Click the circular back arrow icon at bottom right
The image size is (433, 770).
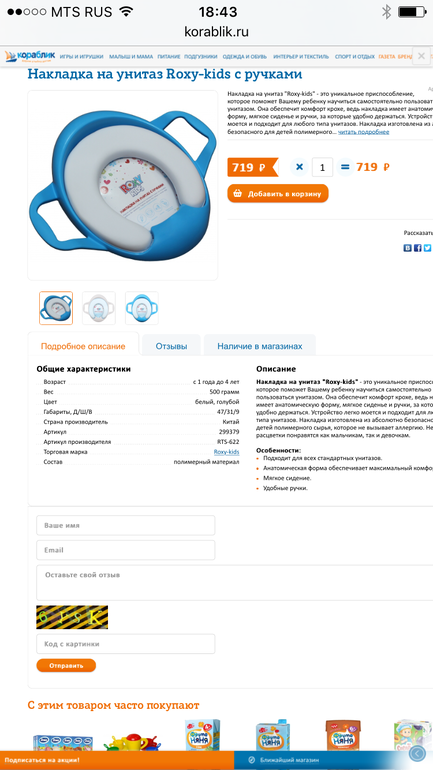click(418, 752)
